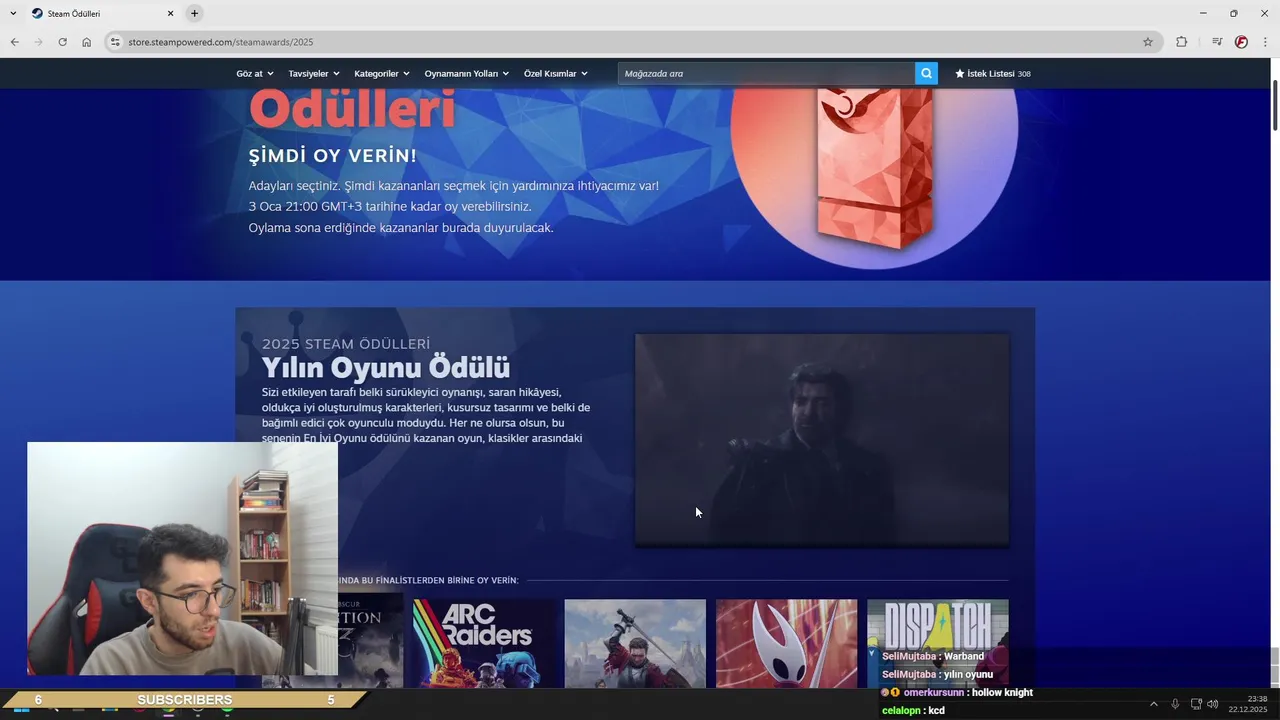Screen dimensions: 1280x720
Task: Open the Chrome three-dot menu
Action: (x=1265, y=42)
